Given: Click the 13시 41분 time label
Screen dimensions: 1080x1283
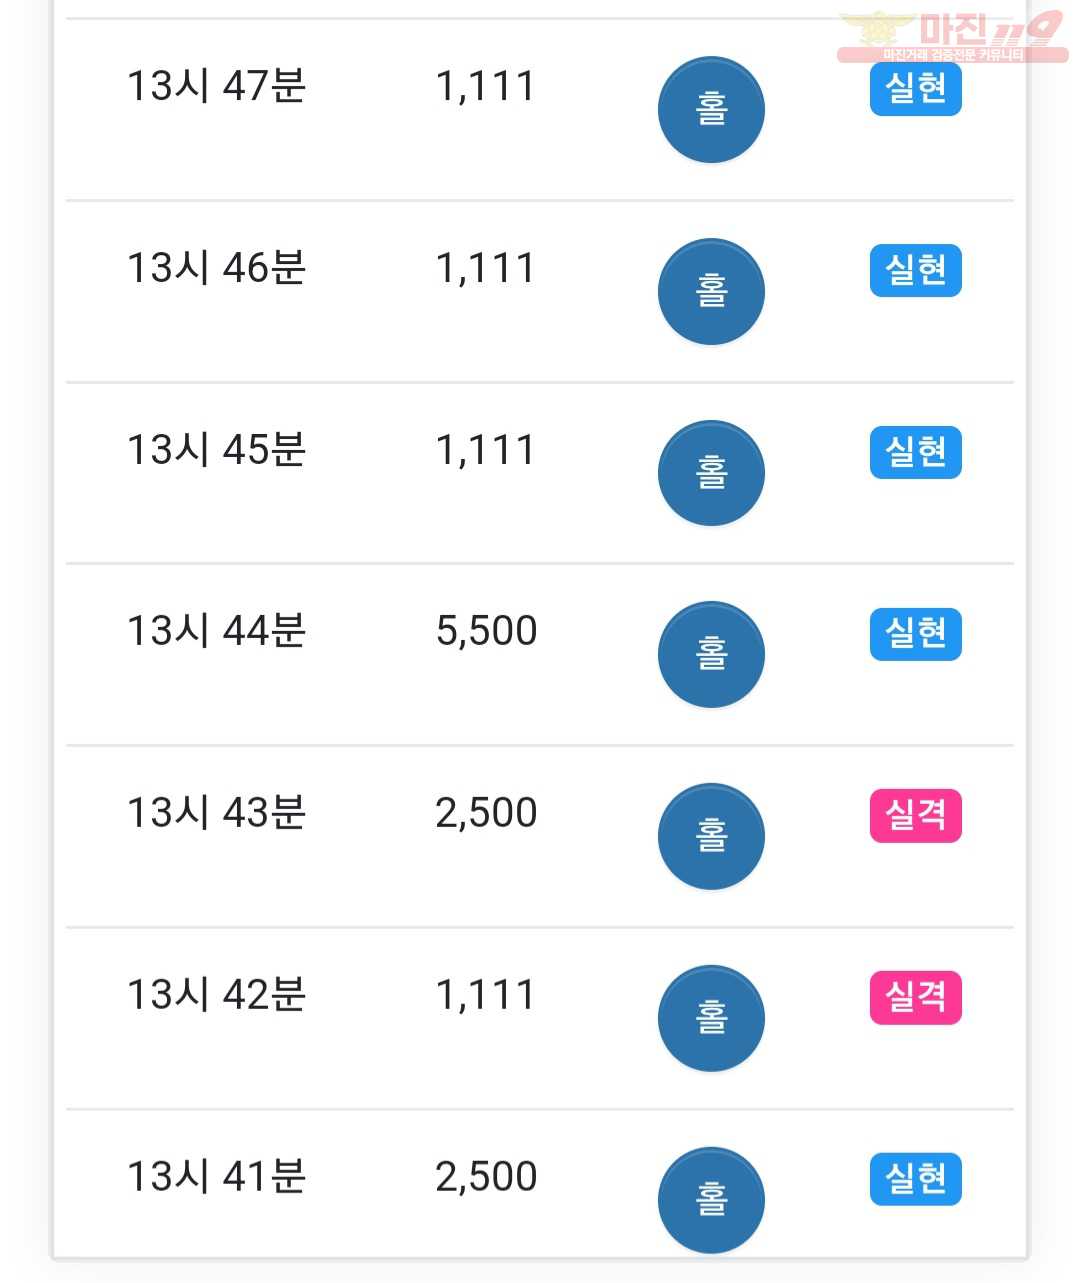Looking at the screenshot, I should coord(216,1176).
